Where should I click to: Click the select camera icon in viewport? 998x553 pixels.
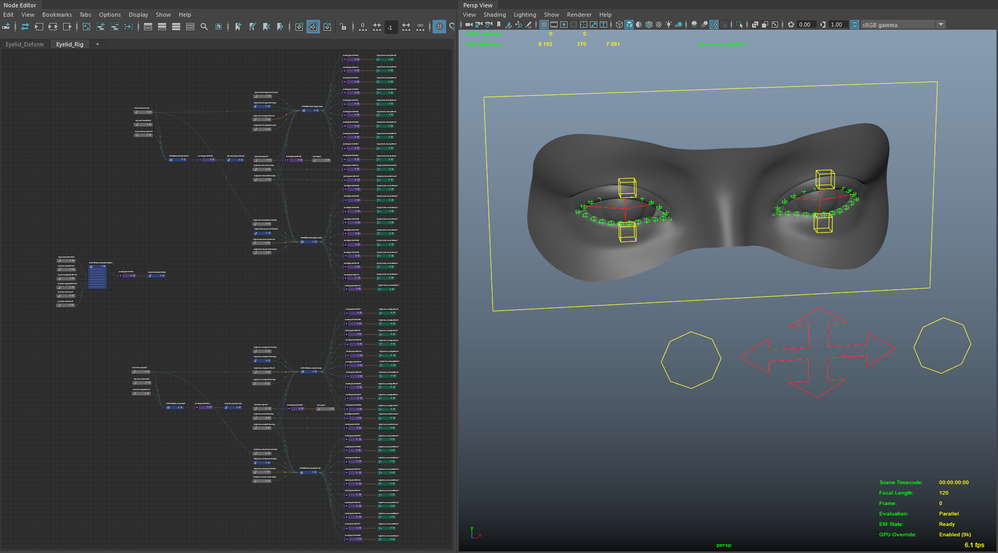[468, 25]
